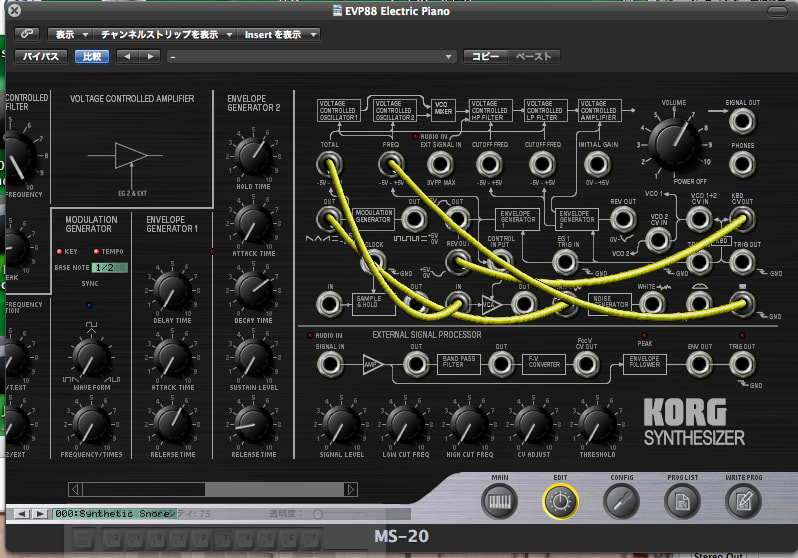Image resolution: width=798 pixels, height=558 pixels.
Task: Open the 表示 view dropdown
Action: click(70, 34)
